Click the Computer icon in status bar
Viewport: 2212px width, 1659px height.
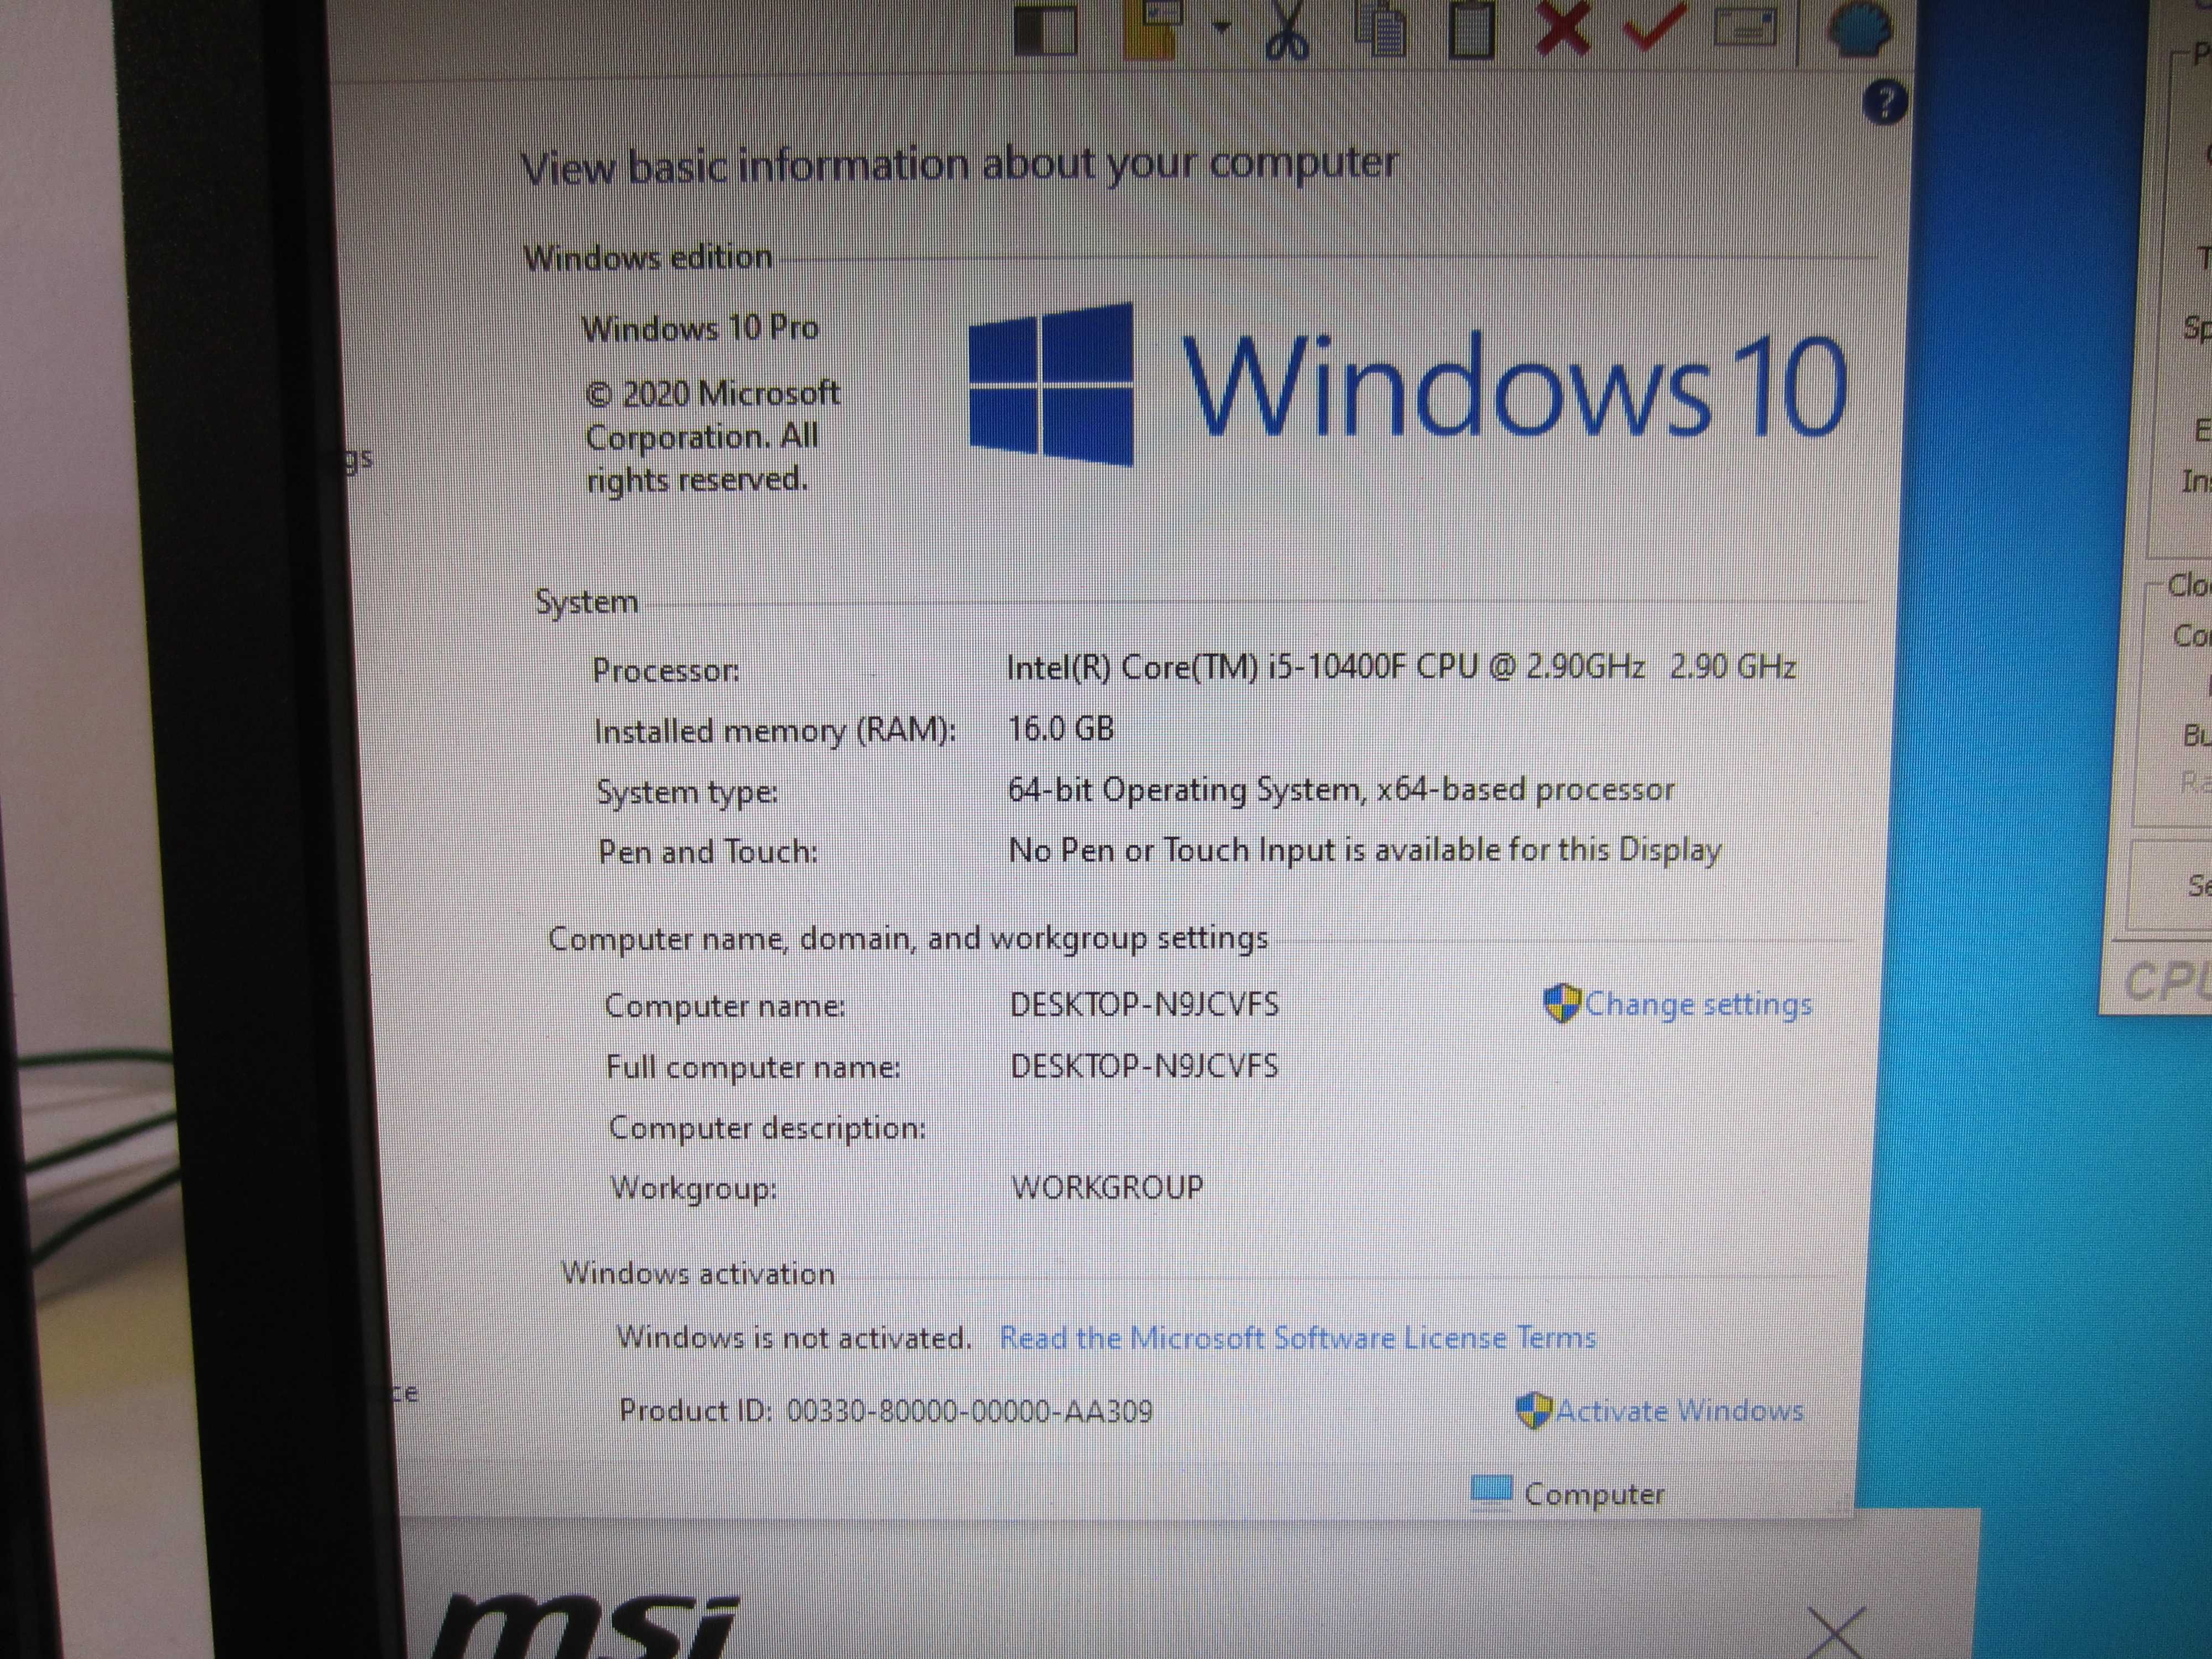click(x=1491, y=1491)
